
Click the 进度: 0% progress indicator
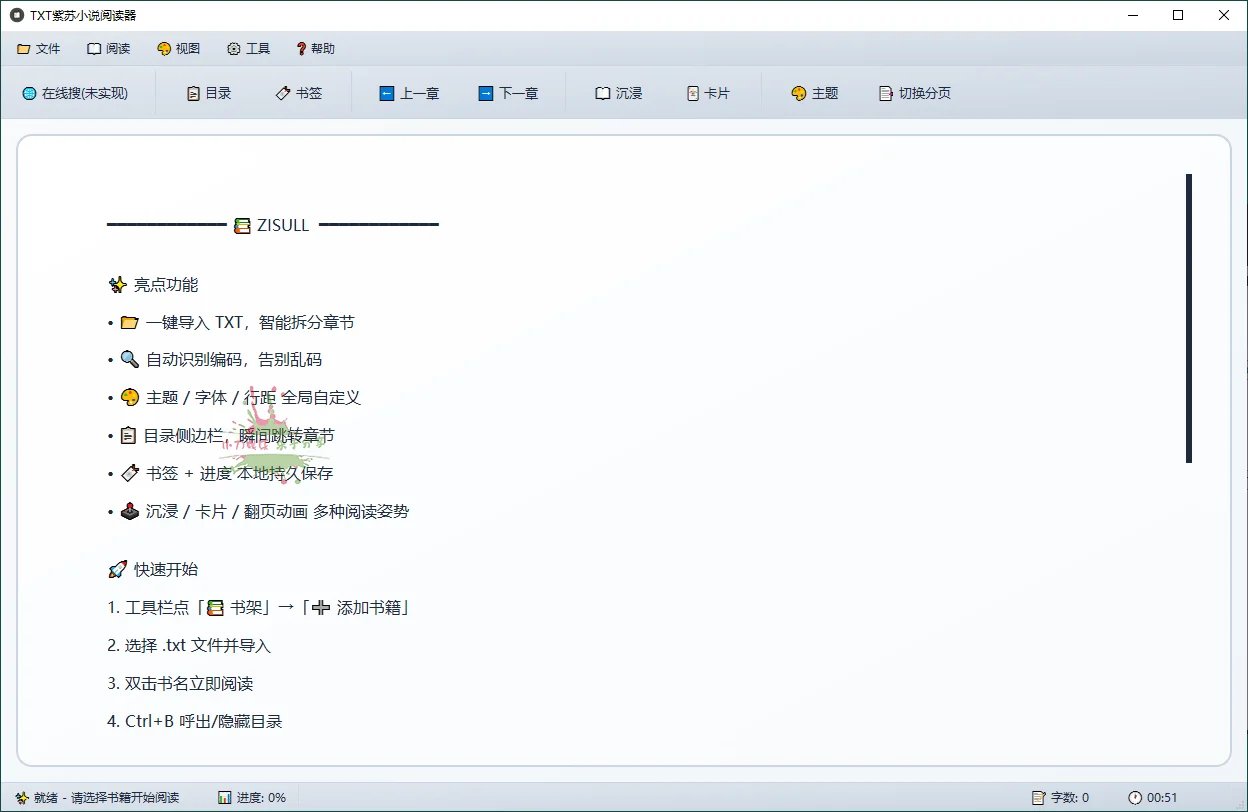pos(253,797)
